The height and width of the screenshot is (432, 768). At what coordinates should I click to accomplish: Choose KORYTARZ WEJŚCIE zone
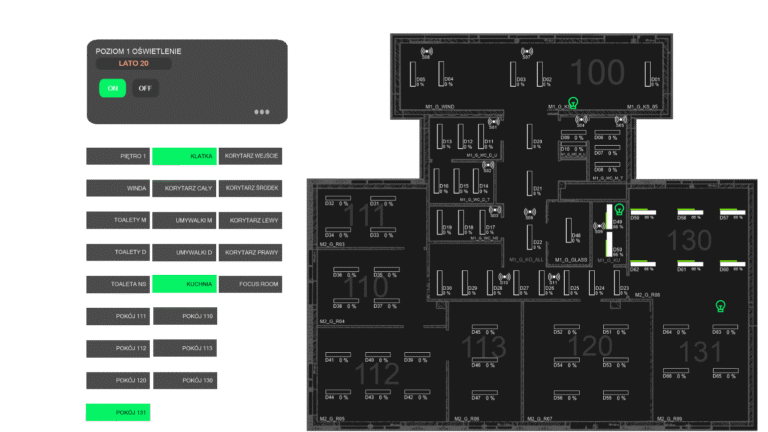click(251, 157)
